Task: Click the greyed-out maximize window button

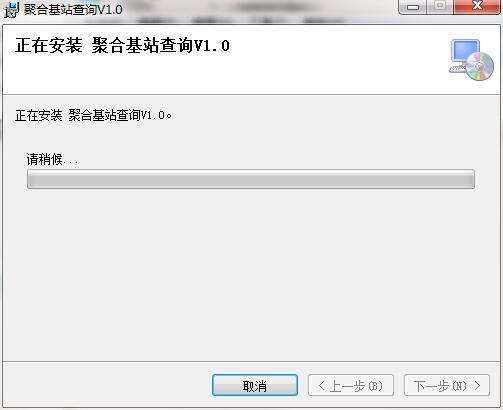Action: click(440, 6)
